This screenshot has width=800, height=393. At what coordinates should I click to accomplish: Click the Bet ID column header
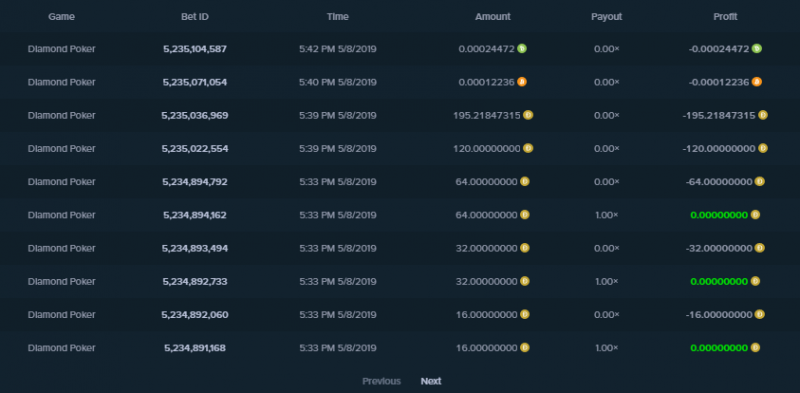[x=195, y=16]
